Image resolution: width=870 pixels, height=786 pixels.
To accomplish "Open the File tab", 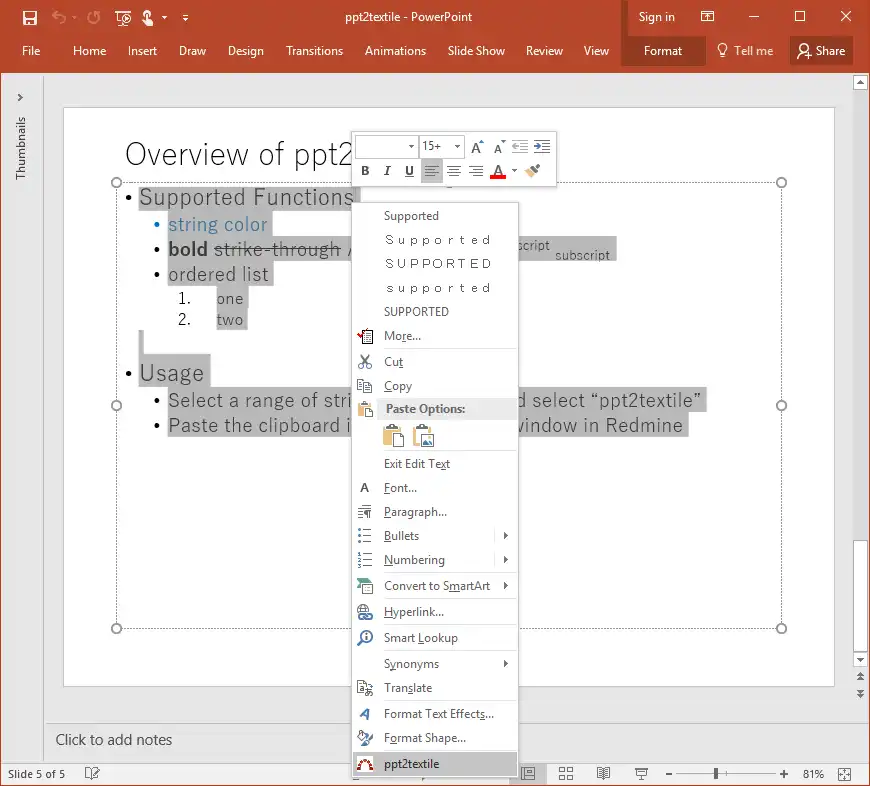I will (x=31, y=50).
